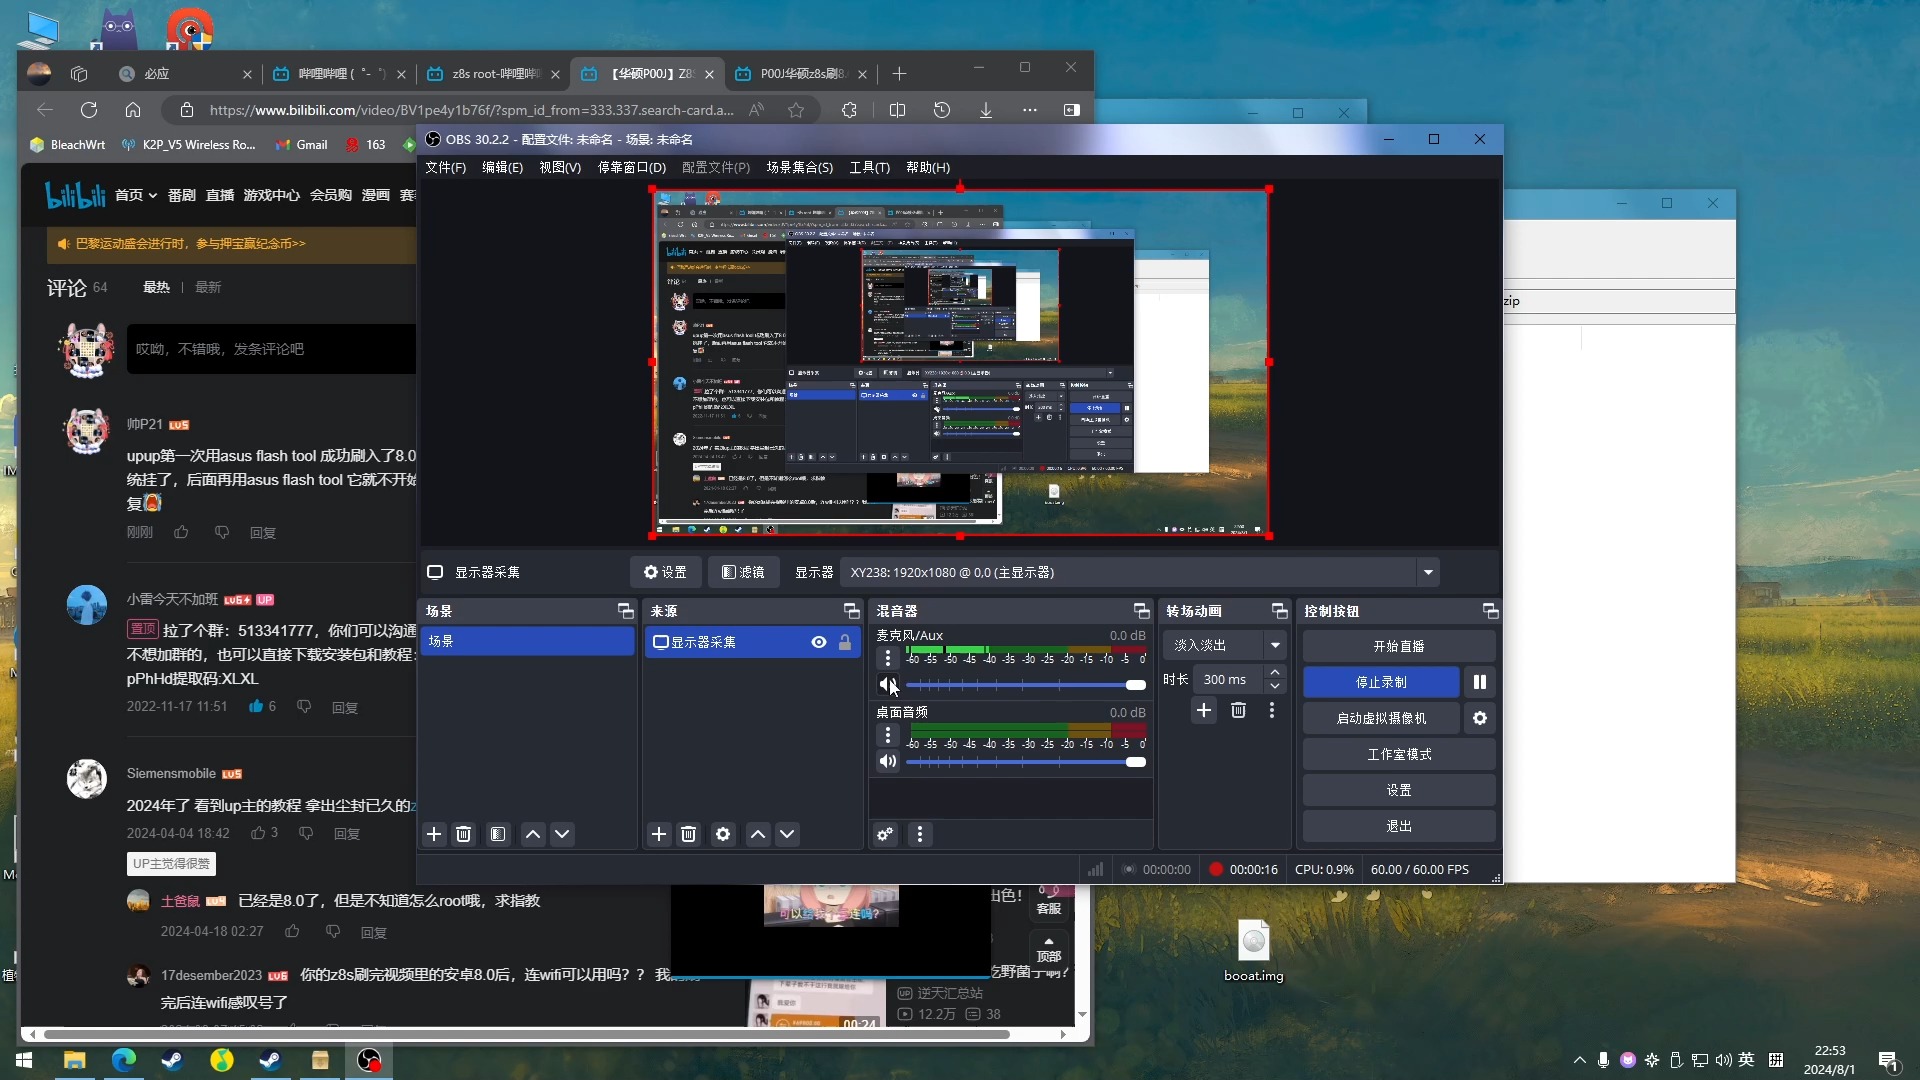Hide the 显示器采集 source with eye icon
Screen dimensions: 1920x1080
pos(819,642)
